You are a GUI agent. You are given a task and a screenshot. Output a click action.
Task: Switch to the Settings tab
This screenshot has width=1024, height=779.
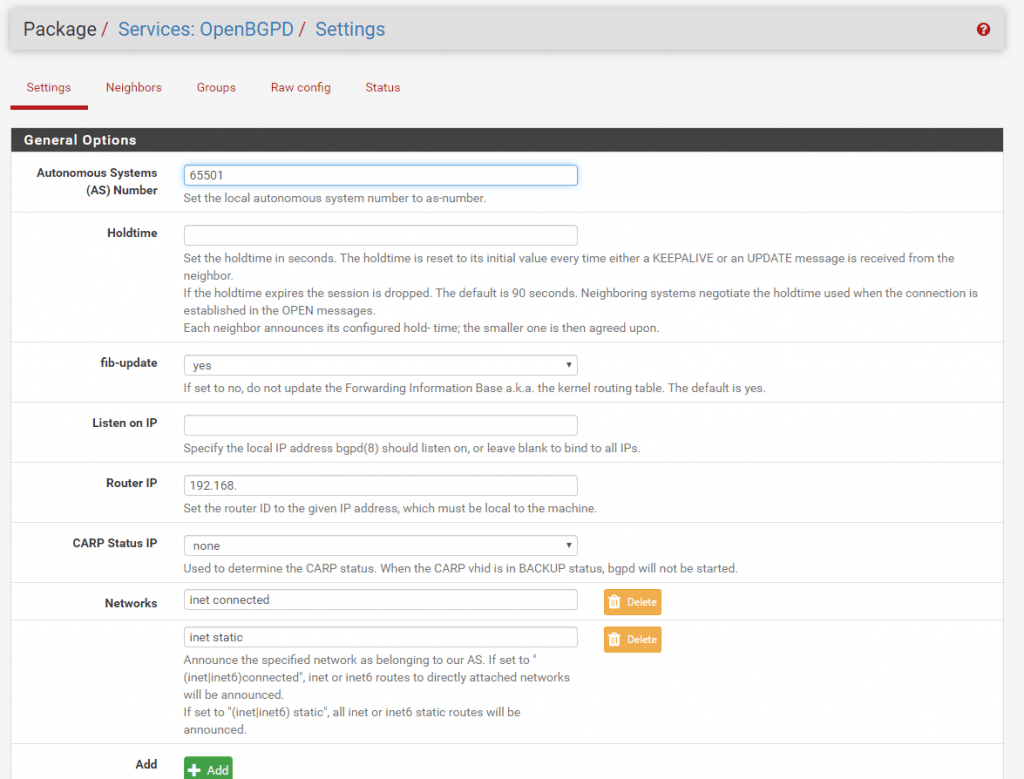click(x=48, y=87)
